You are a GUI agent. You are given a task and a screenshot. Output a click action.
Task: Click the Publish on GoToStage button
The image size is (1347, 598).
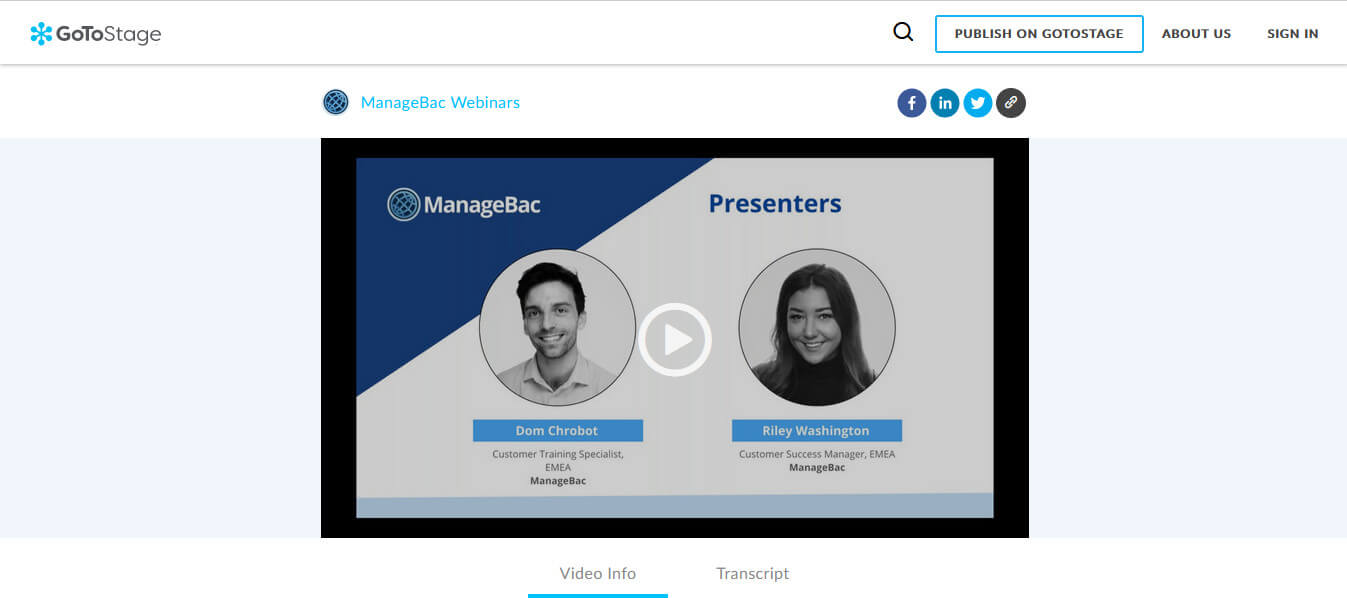point(1039,34)
